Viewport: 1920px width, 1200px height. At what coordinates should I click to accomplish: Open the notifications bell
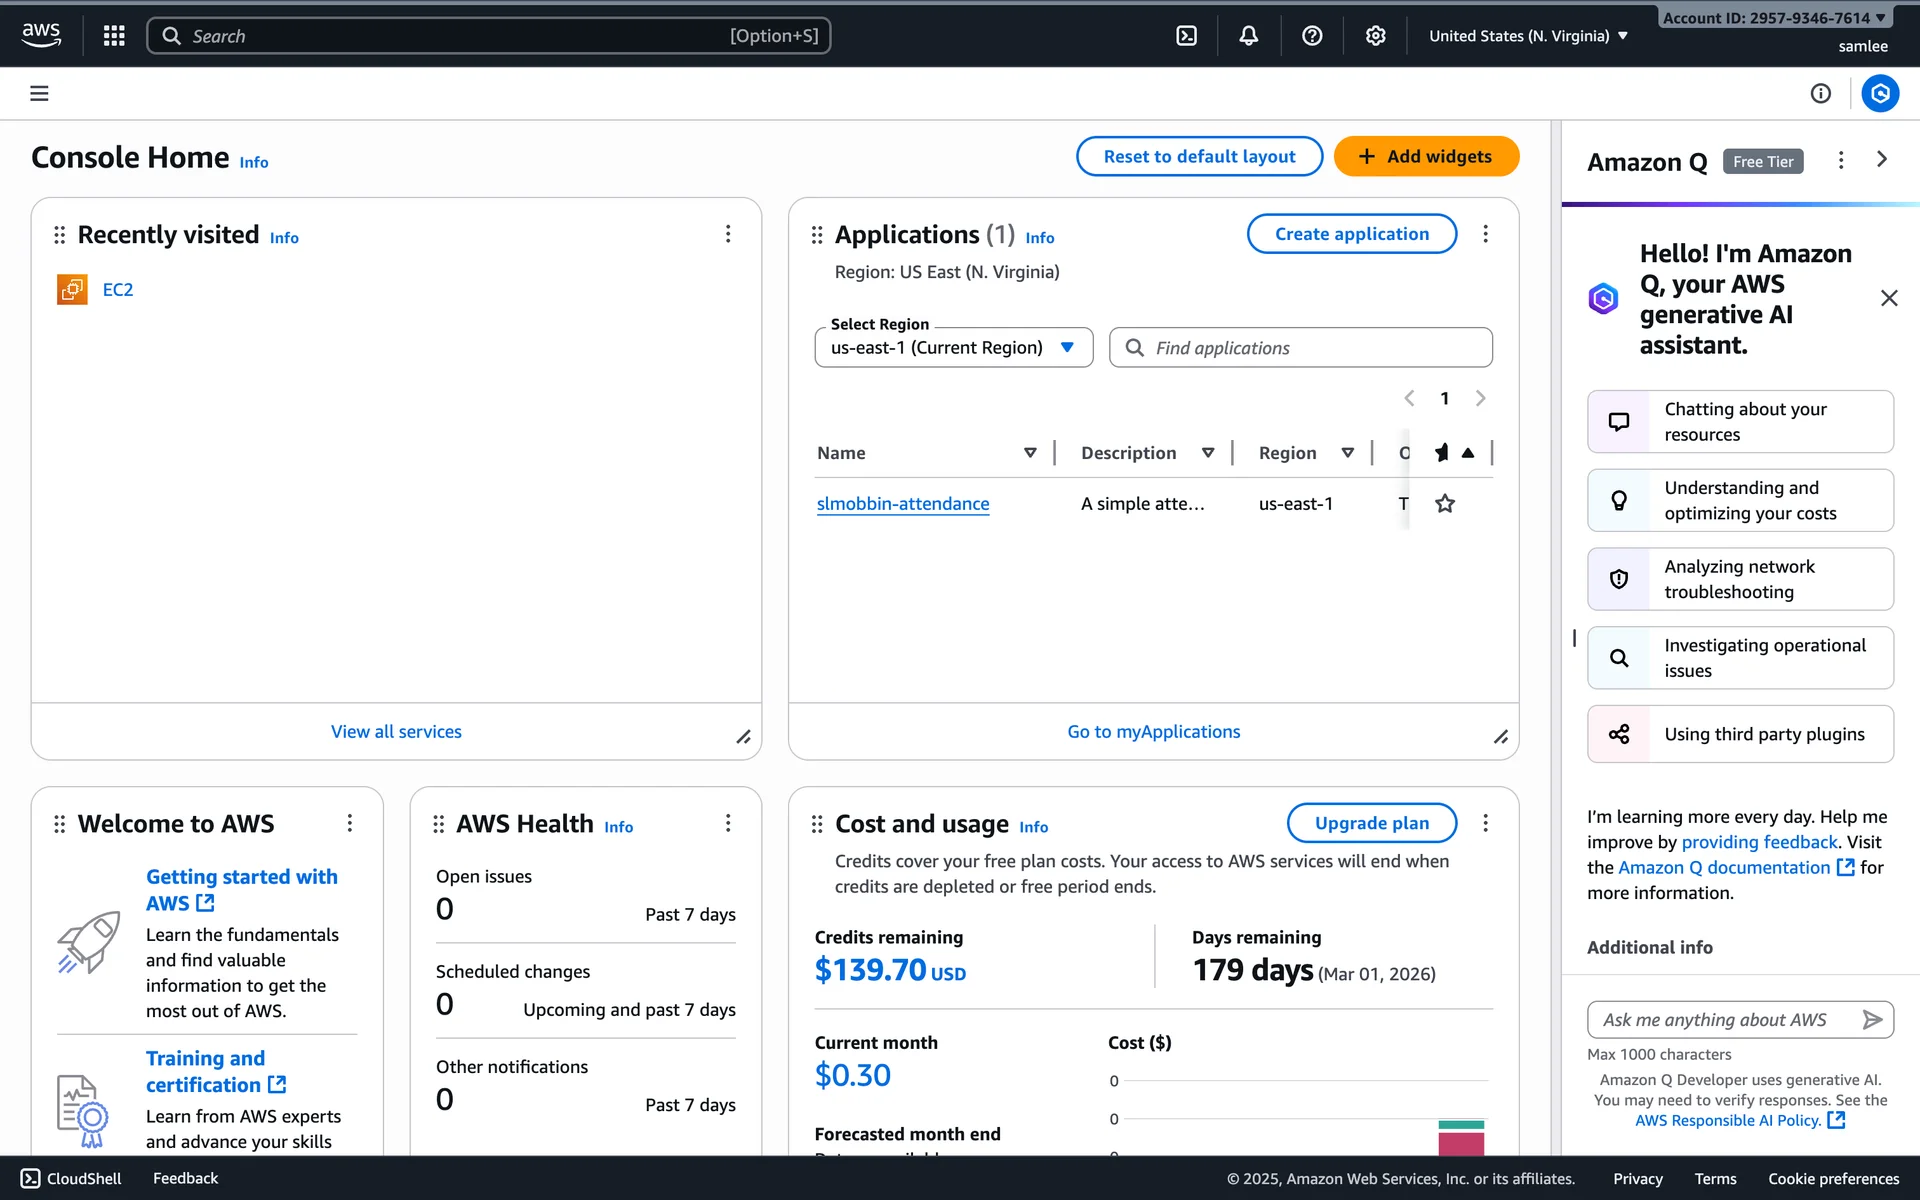1249,36
